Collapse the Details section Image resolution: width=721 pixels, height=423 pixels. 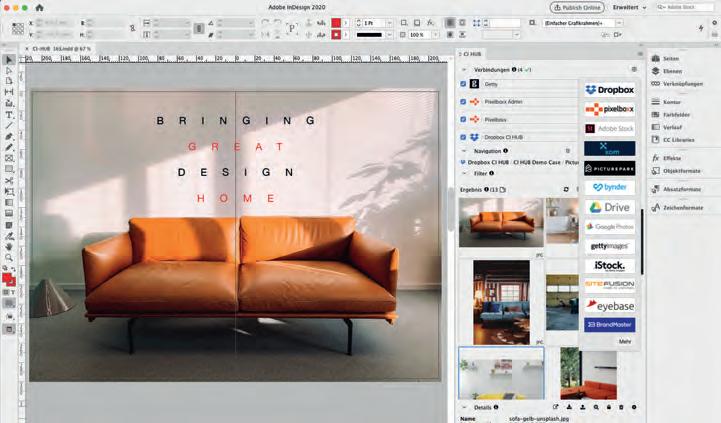(464, 407)
